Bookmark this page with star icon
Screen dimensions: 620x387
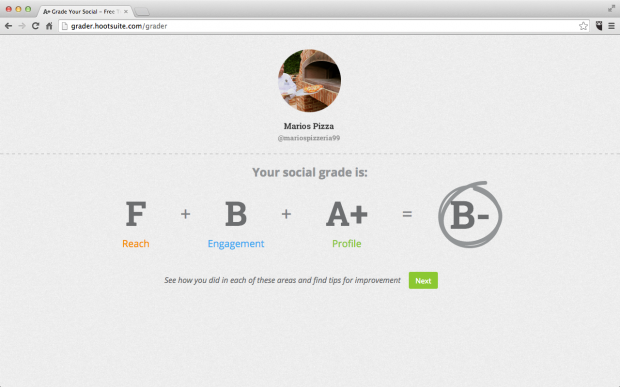(x=583, y=26)
